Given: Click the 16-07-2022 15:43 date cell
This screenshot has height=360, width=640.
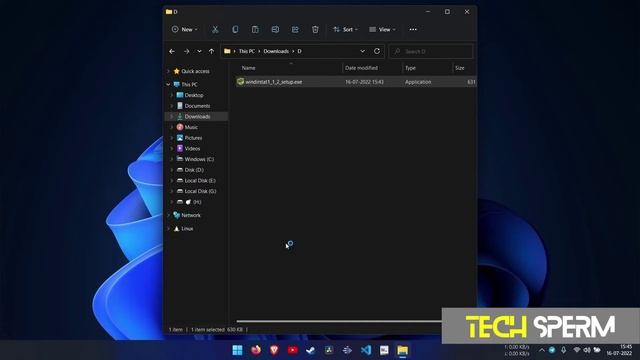Looking at the screenshot, I should click(364, 82).
